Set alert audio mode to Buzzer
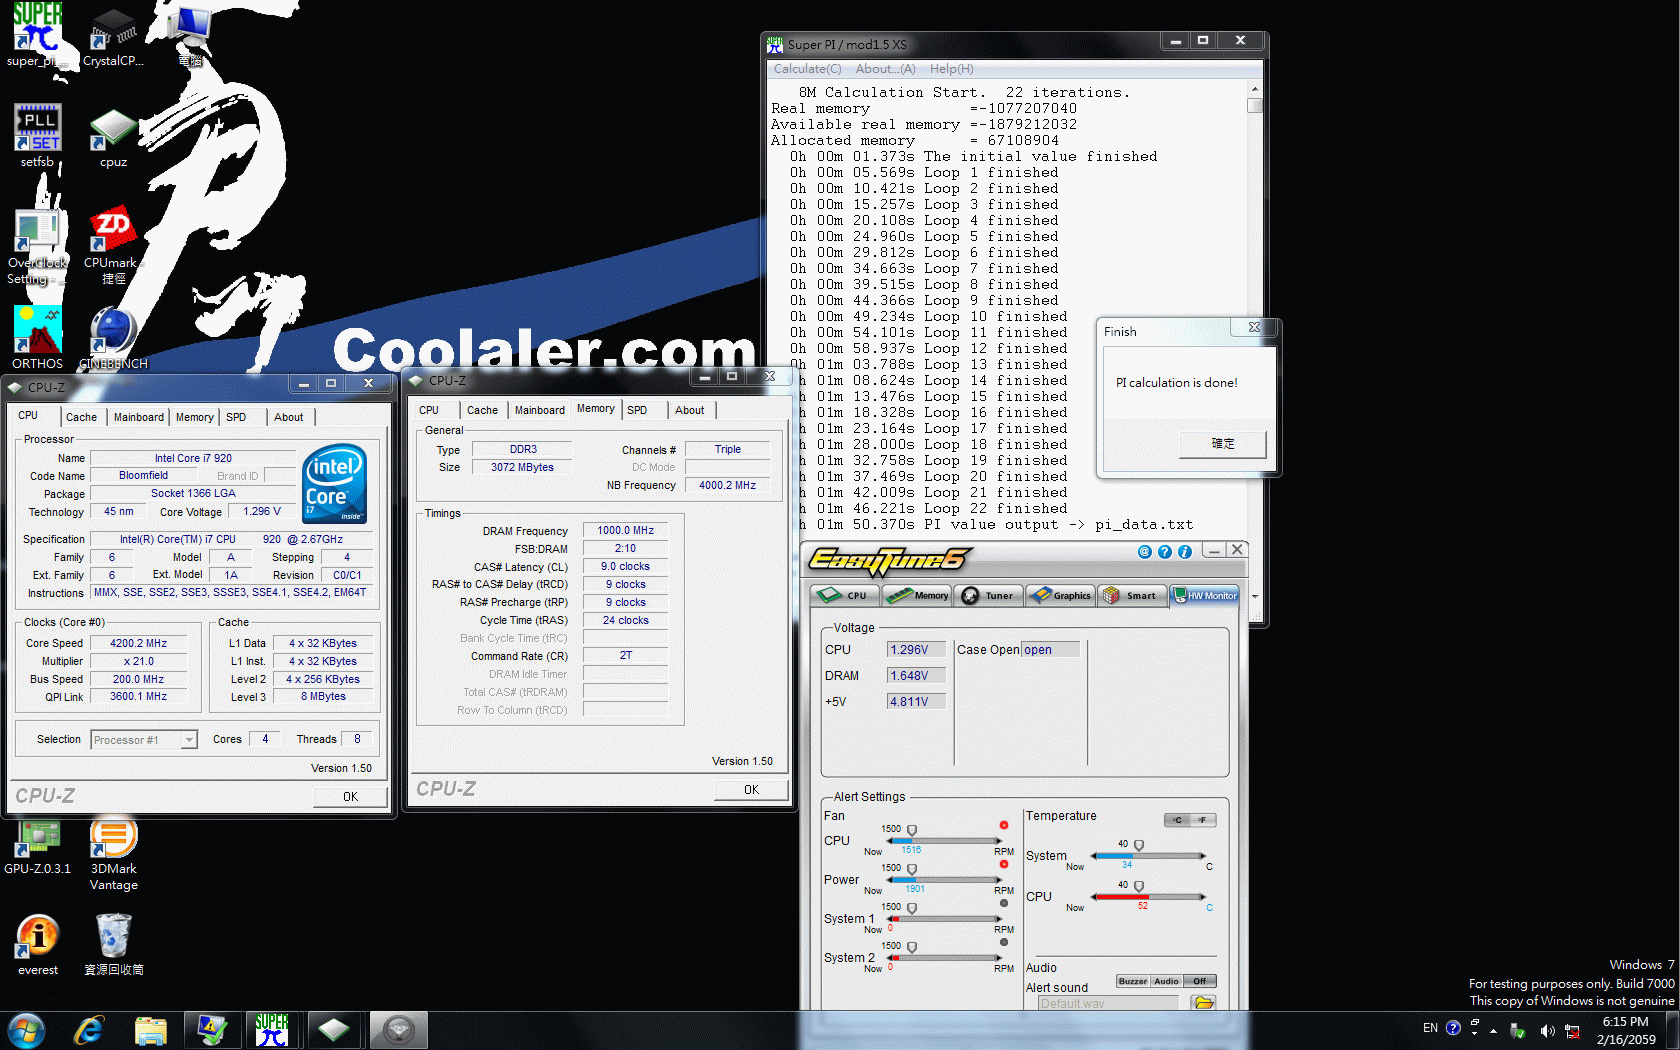 coord(1133,981)
